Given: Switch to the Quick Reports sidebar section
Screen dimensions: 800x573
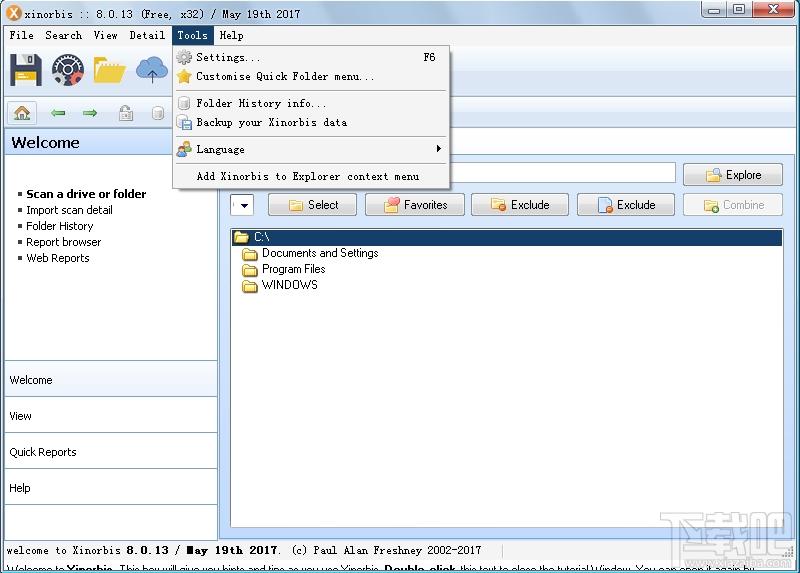Looking at the screenshot, I should (x=111, y=451).
